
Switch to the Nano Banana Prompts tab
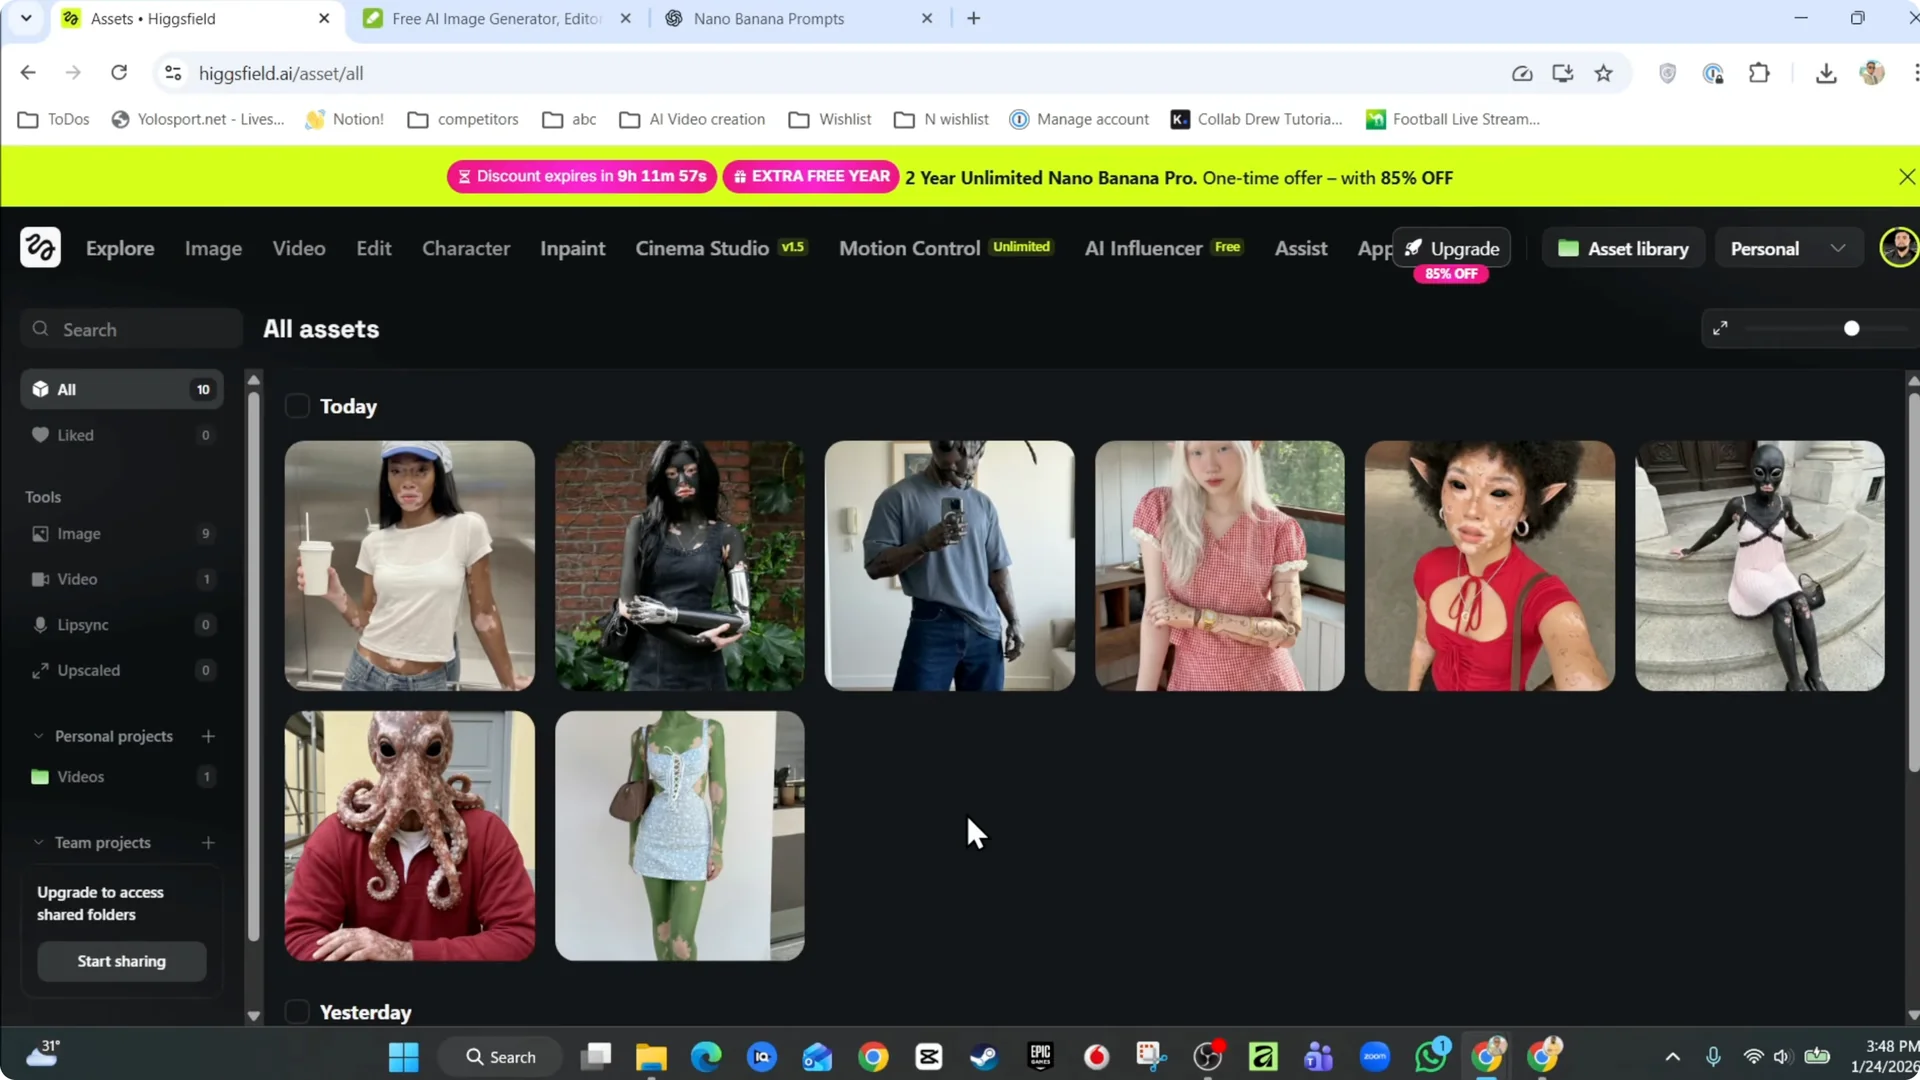770,18
